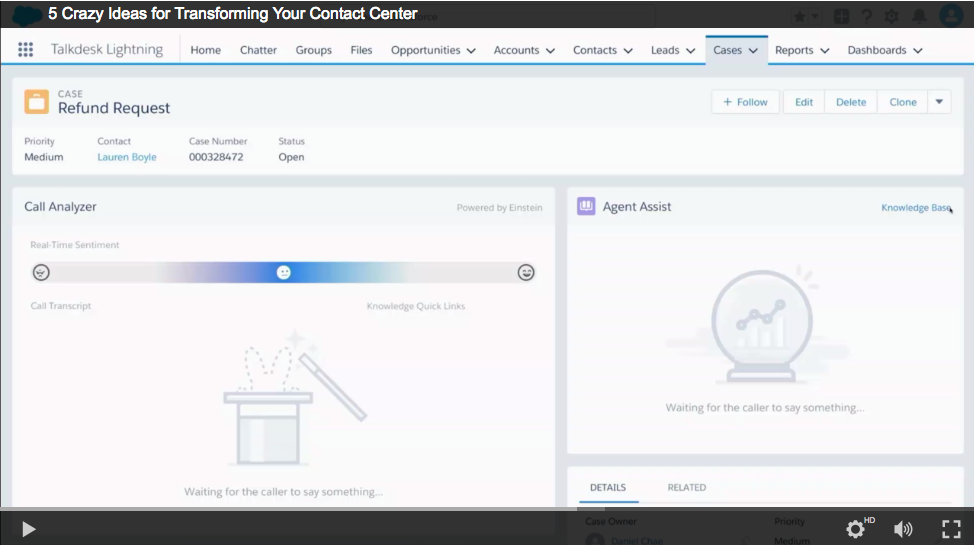Image resolution: width=975 pixels, height=545 pixels.
Task: Click Talkdesk Lightning app name
Action: tap(107, 50)
